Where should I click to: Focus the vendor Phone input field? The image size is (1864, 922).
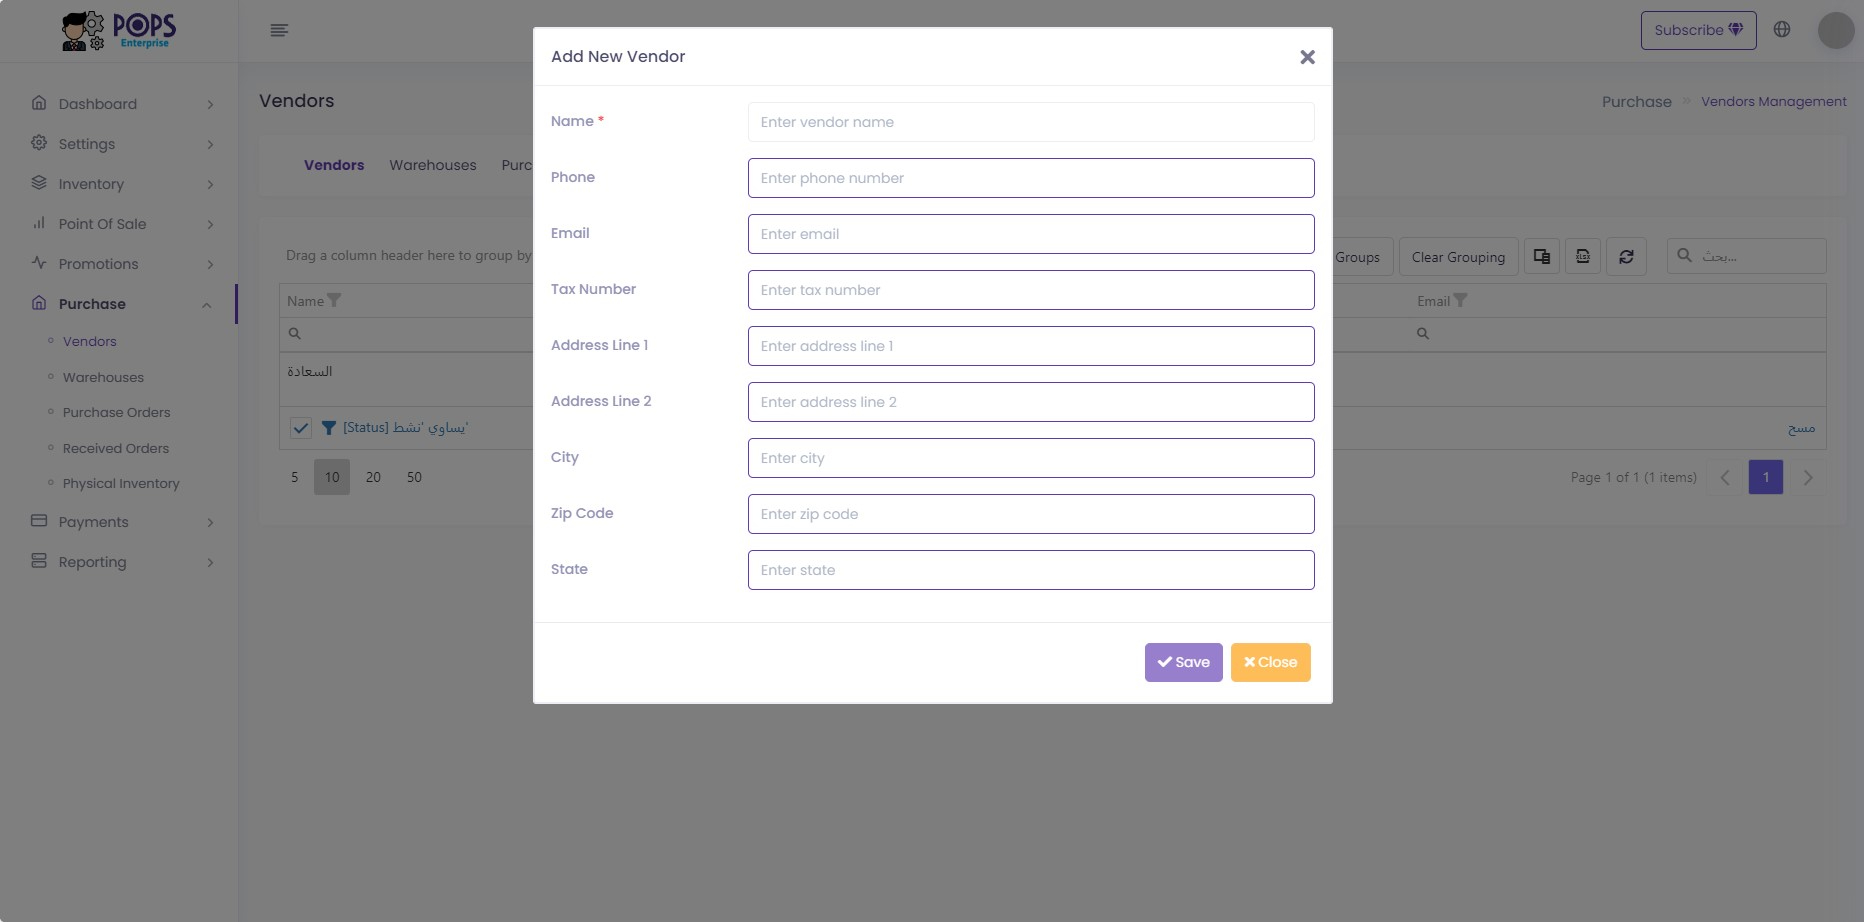[x=1031, y=178]
